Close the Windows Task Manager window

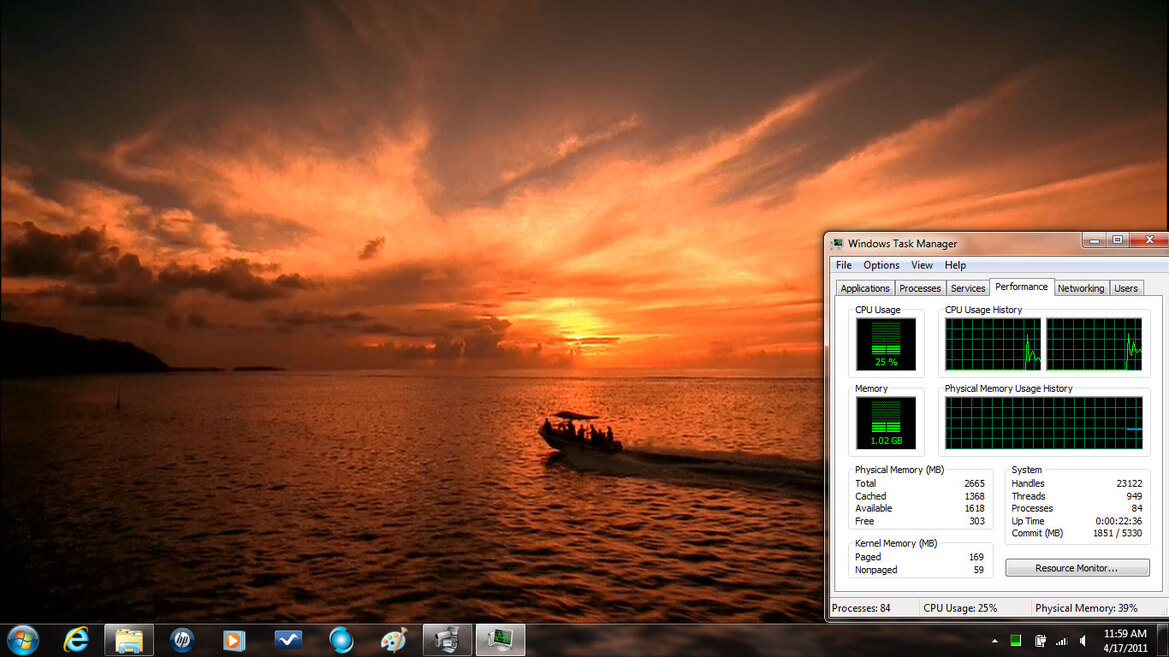(x=1149, y=240)
